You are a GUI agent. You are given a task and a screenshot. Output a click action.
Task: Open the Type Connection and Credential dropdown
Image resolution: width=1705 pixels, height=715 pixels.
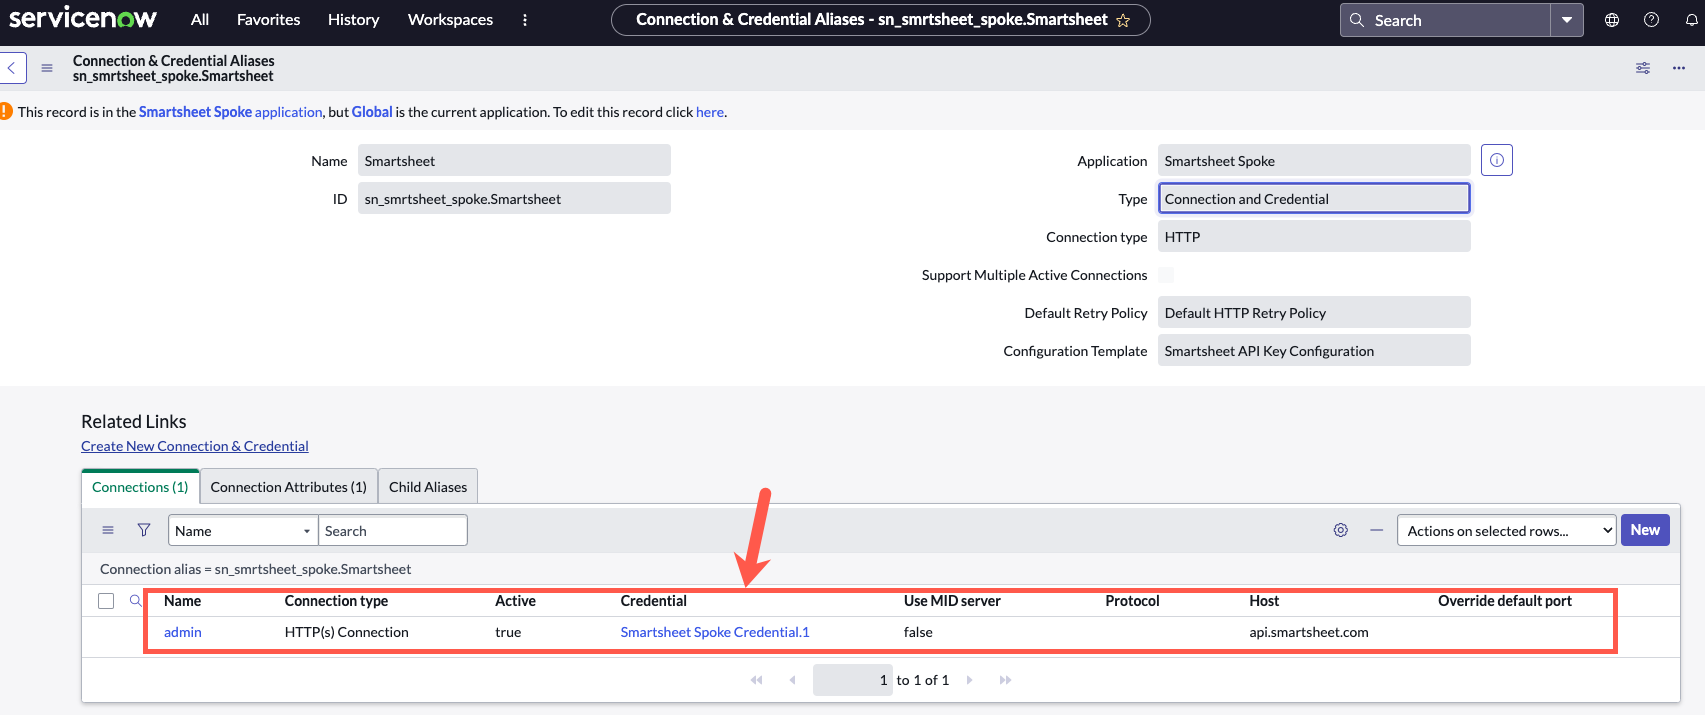(1314, 198)
